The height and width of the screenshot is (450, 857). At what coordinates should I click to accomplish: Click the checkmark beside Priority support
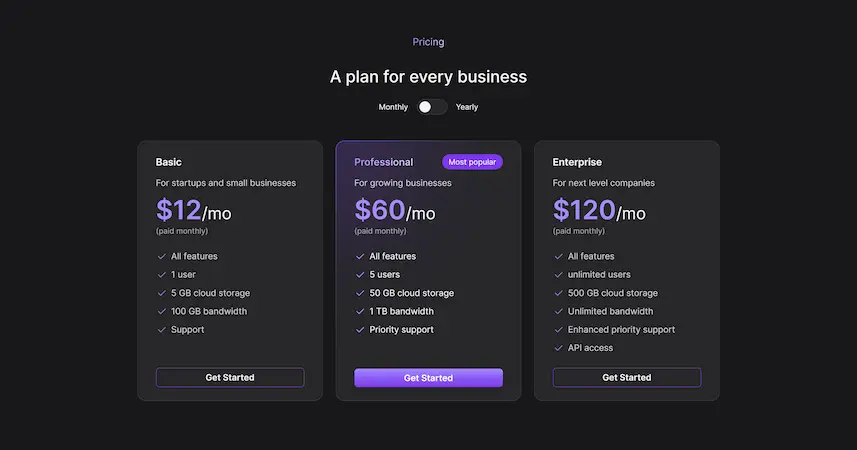[360, 330]
